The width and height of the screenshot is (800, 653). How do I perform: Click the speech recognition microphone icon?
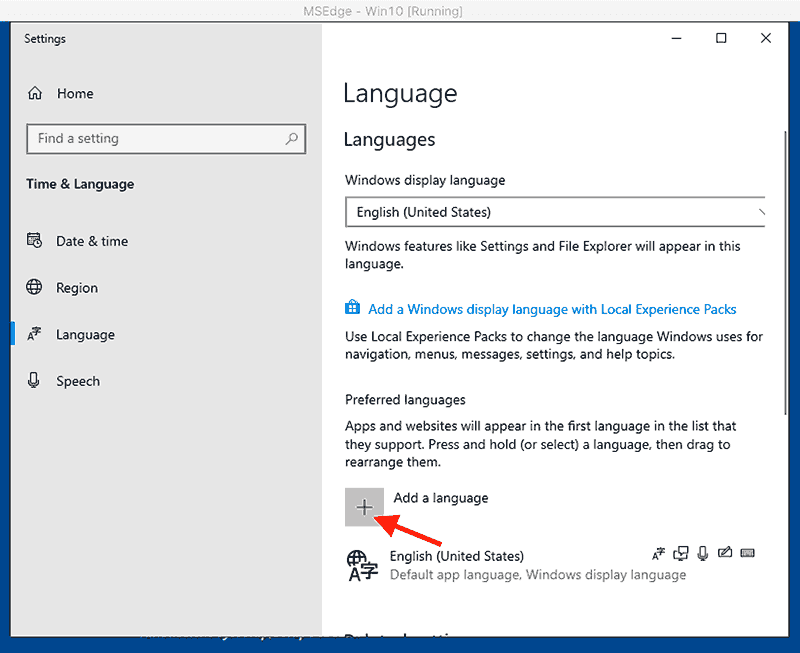[703, 553]
